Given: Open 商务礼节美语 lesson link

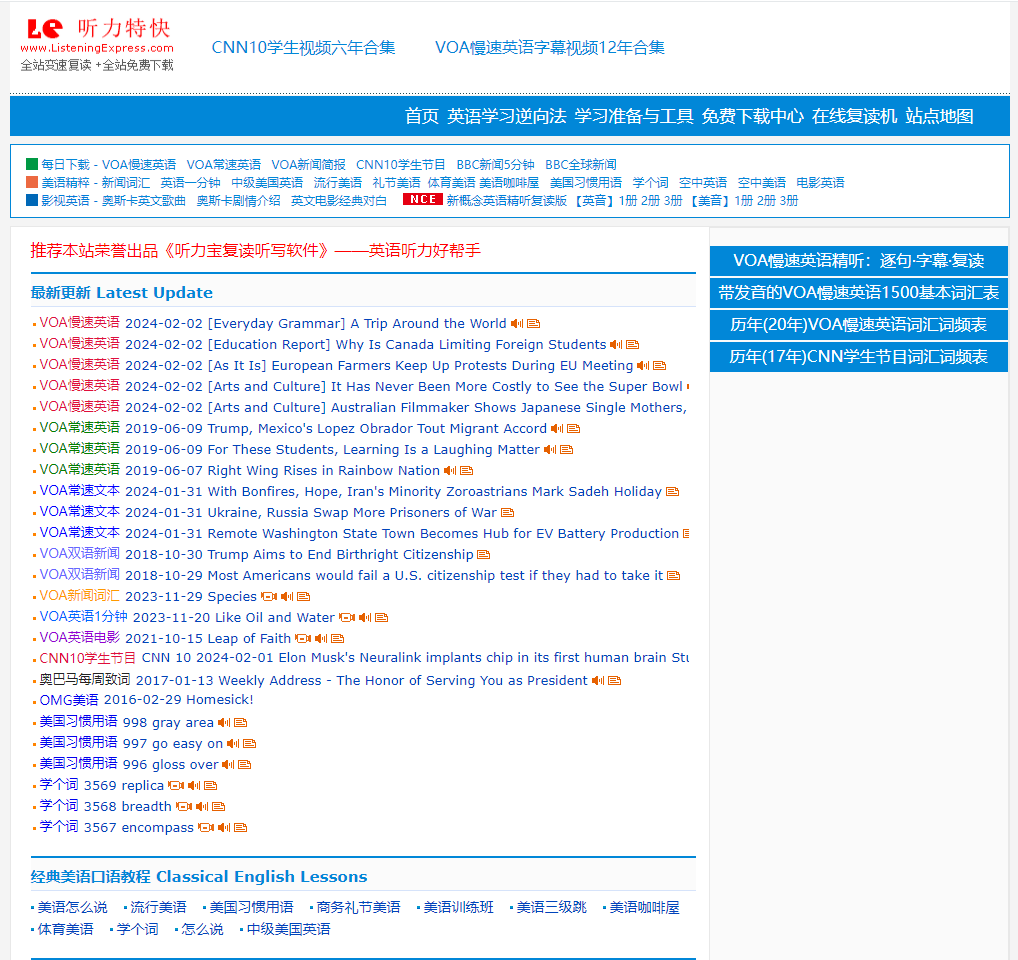Looking at the screenshot, I should [358, 907].
